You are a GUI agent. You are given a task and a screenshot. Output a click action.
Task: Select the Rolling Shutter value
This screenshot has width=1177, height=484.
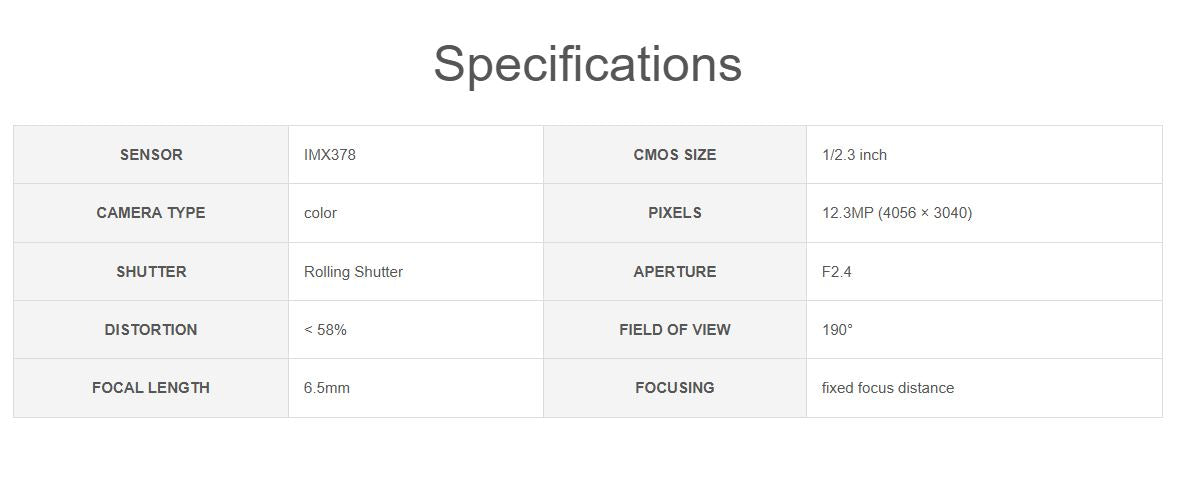[x=353, y=272]
